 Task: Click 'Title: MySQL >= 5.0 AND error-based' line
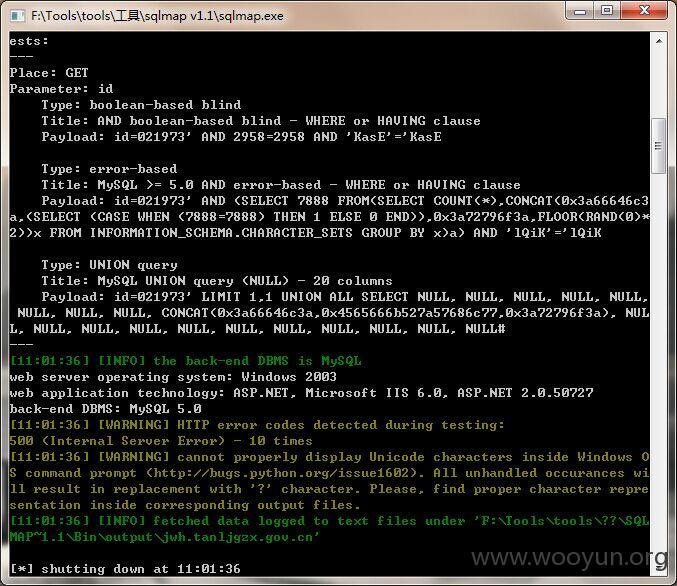point(281,185)
